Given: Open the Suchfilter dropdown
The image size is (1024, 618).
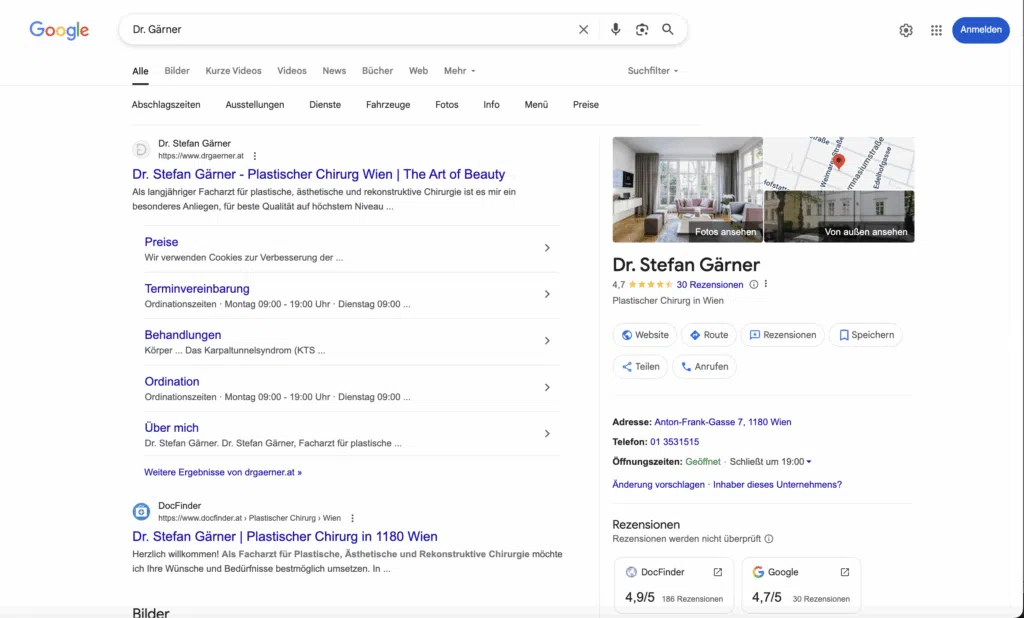Looking at the screenshot, I should (653, 71).
